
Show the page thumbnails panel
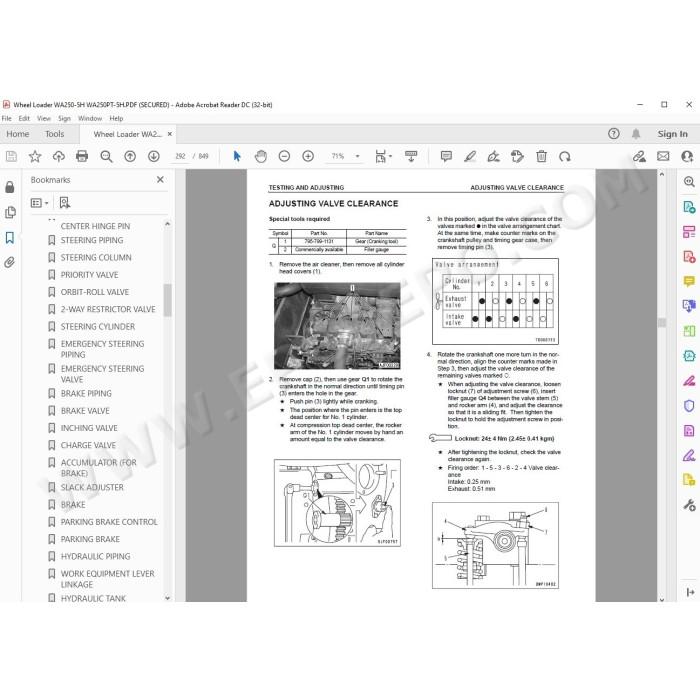tap(10, 212)
